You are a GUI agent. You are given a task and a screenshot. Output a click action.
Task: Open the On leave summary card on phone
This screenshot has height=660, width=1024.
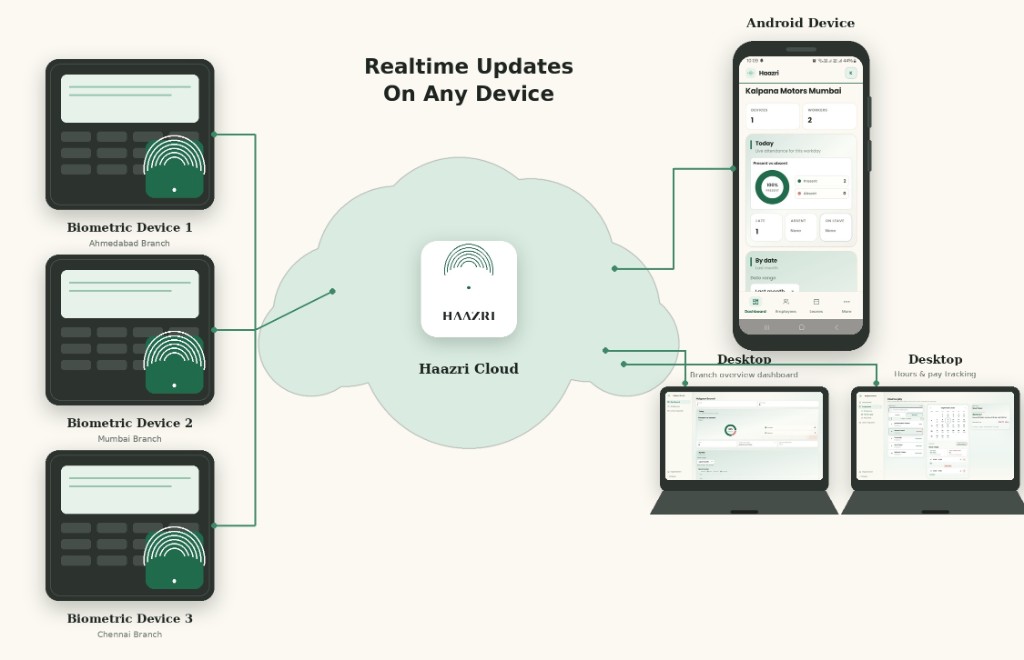click(835, 227)
